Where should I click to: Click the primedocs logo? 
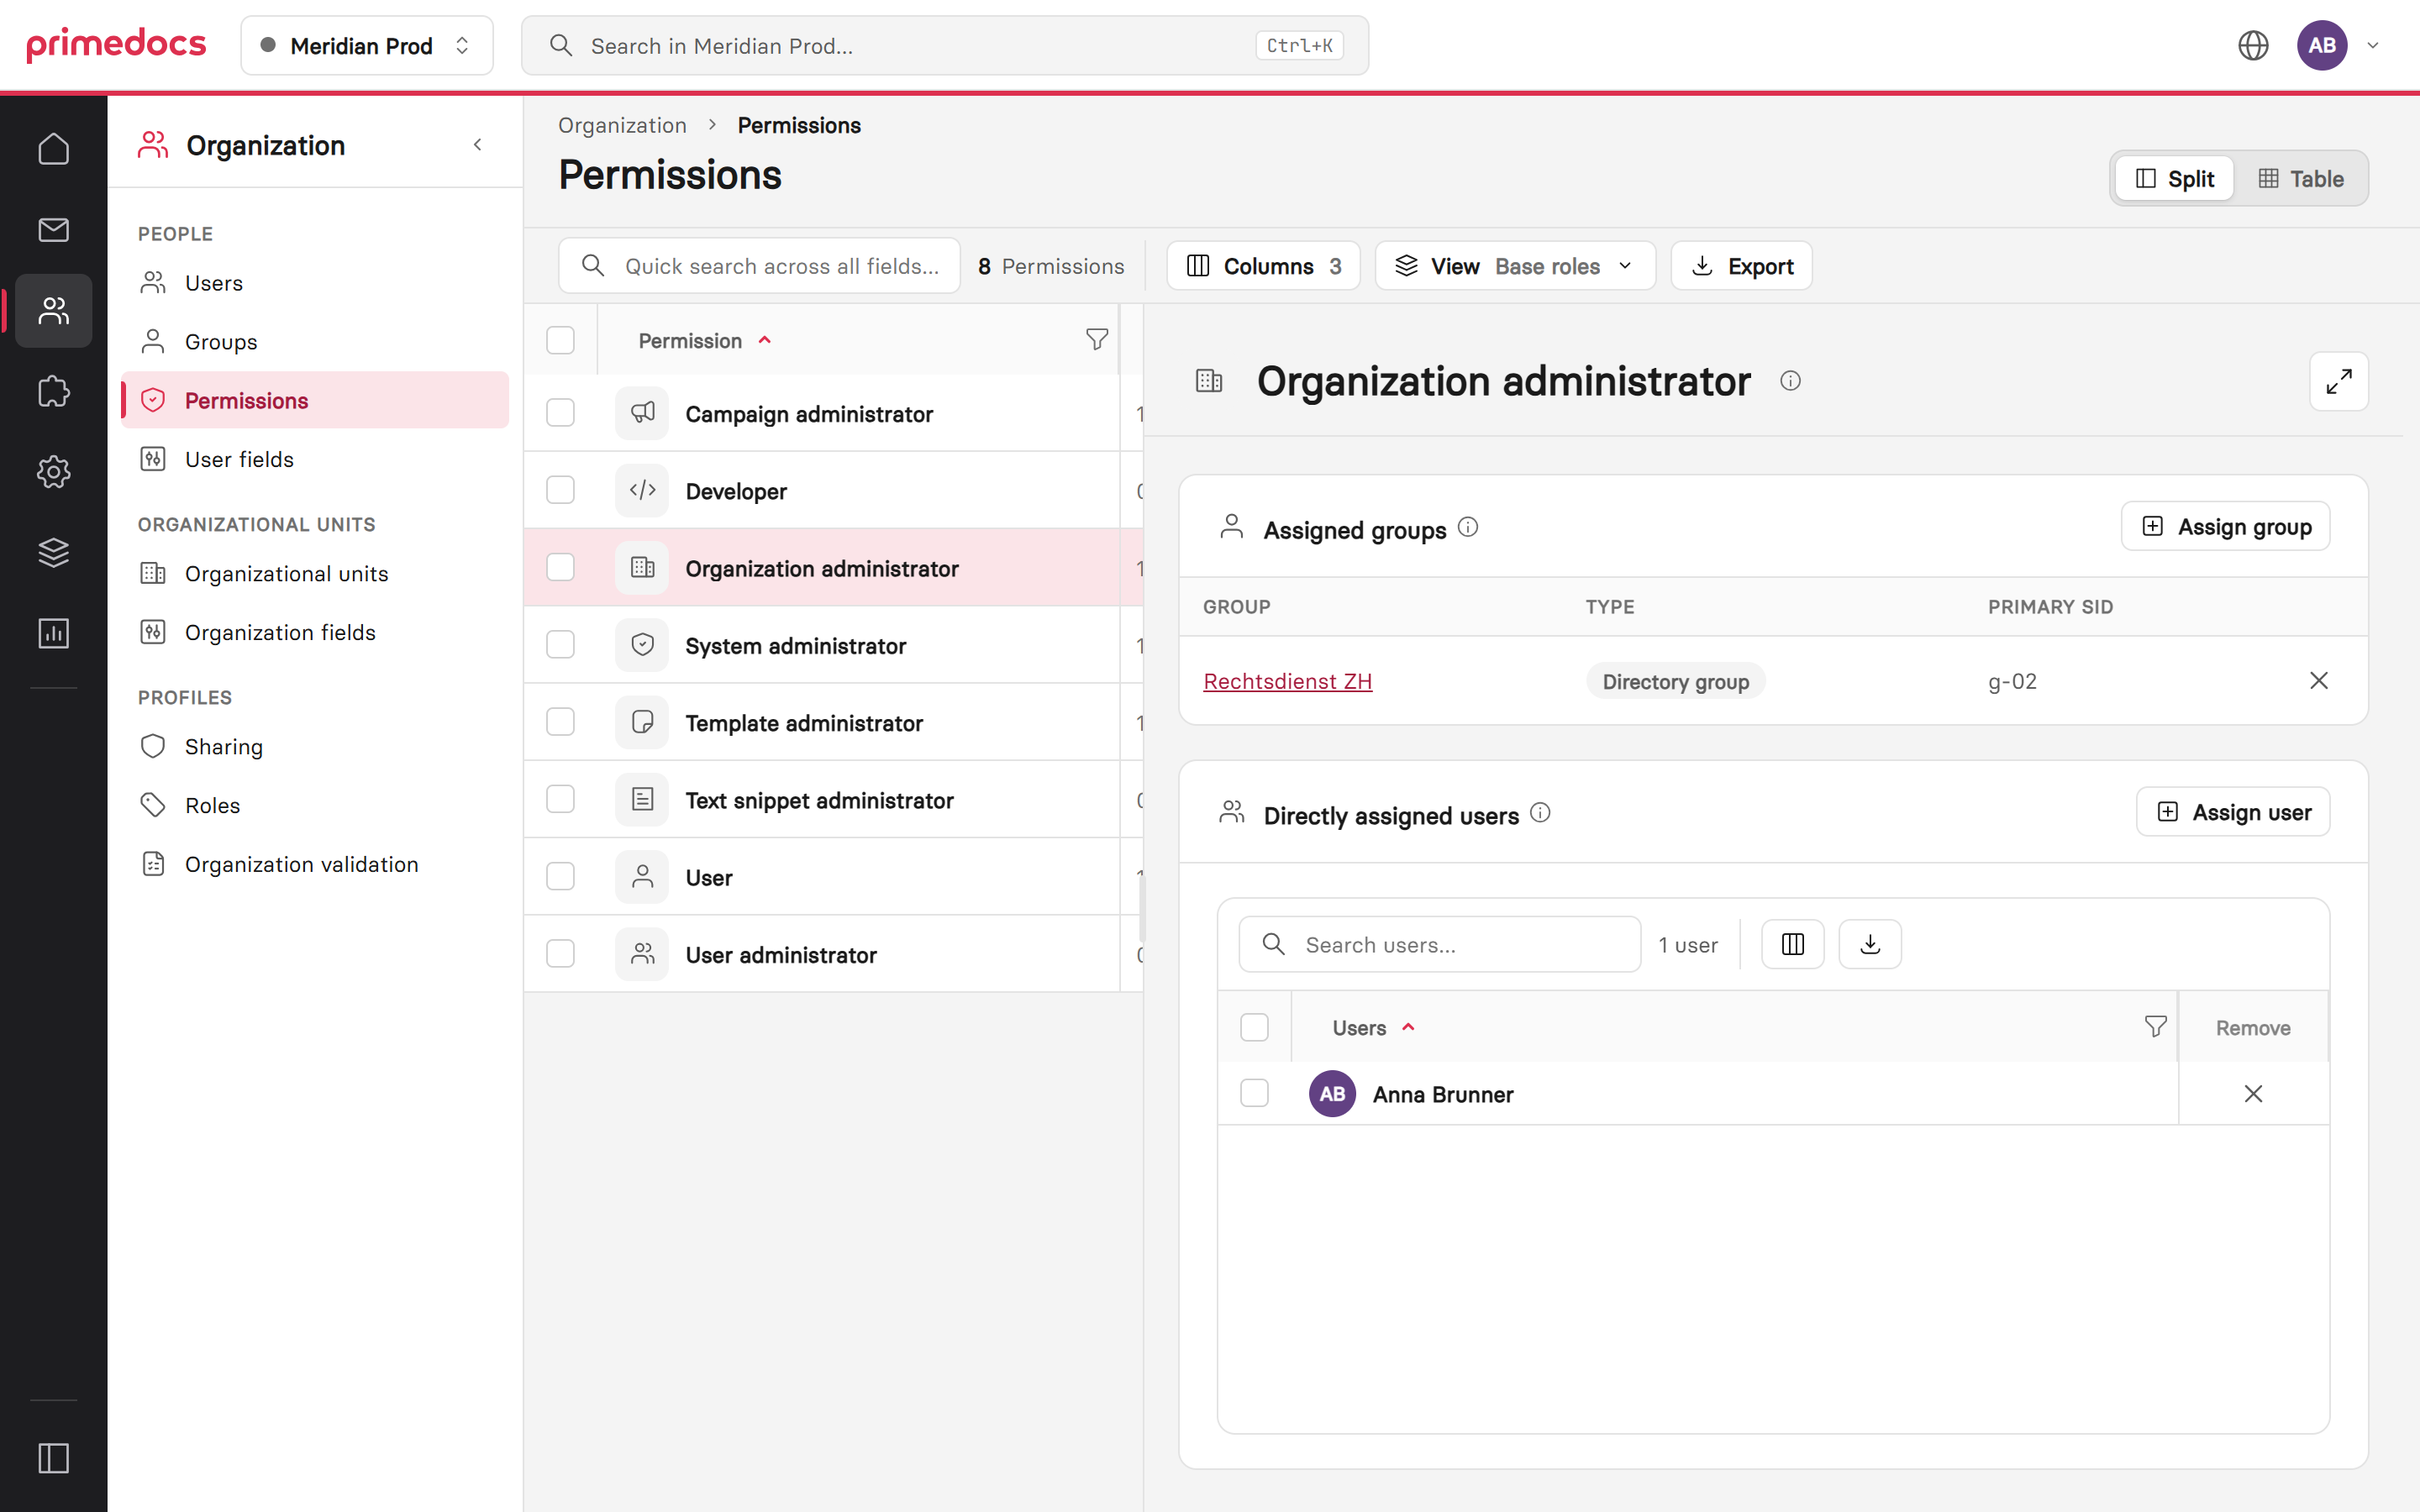pyautogui.click(x=116, y=45)
